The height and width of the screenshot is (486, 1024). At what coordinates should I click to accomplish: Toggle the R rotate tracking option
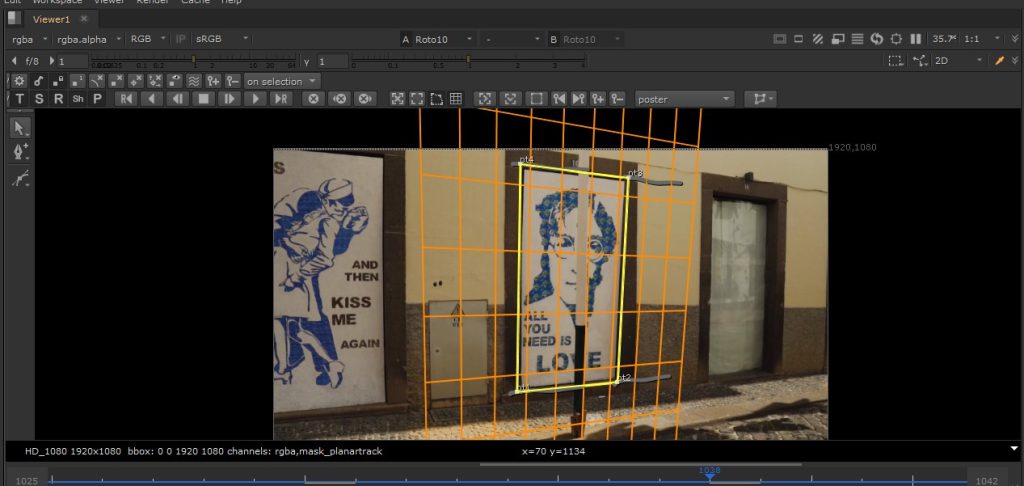coord(59,99)
